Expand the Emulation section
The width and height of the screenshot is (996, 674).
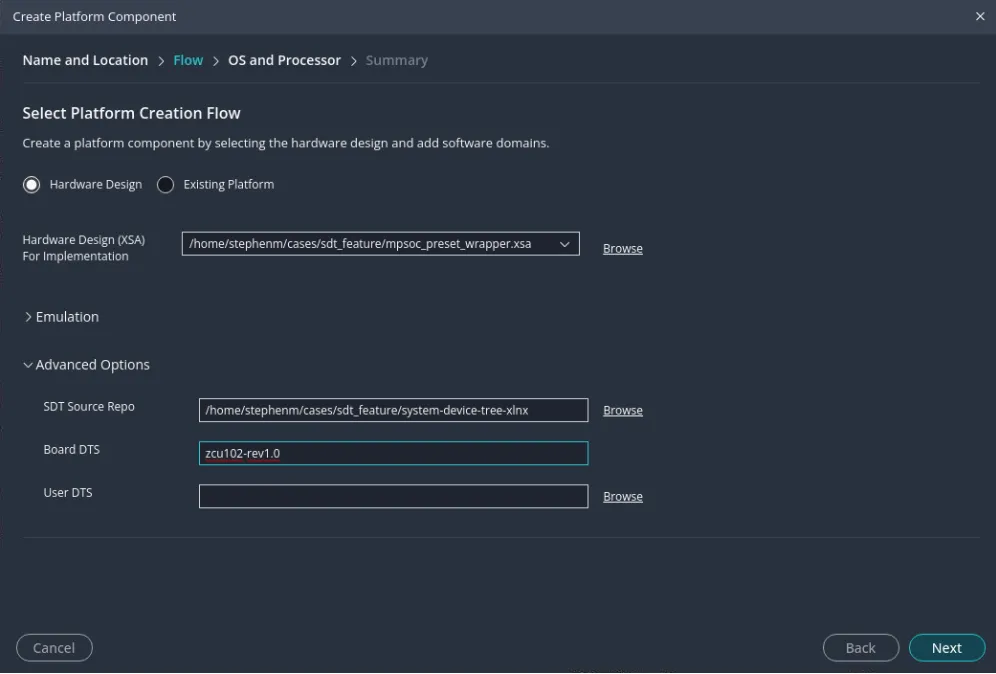tap(61, 317)
